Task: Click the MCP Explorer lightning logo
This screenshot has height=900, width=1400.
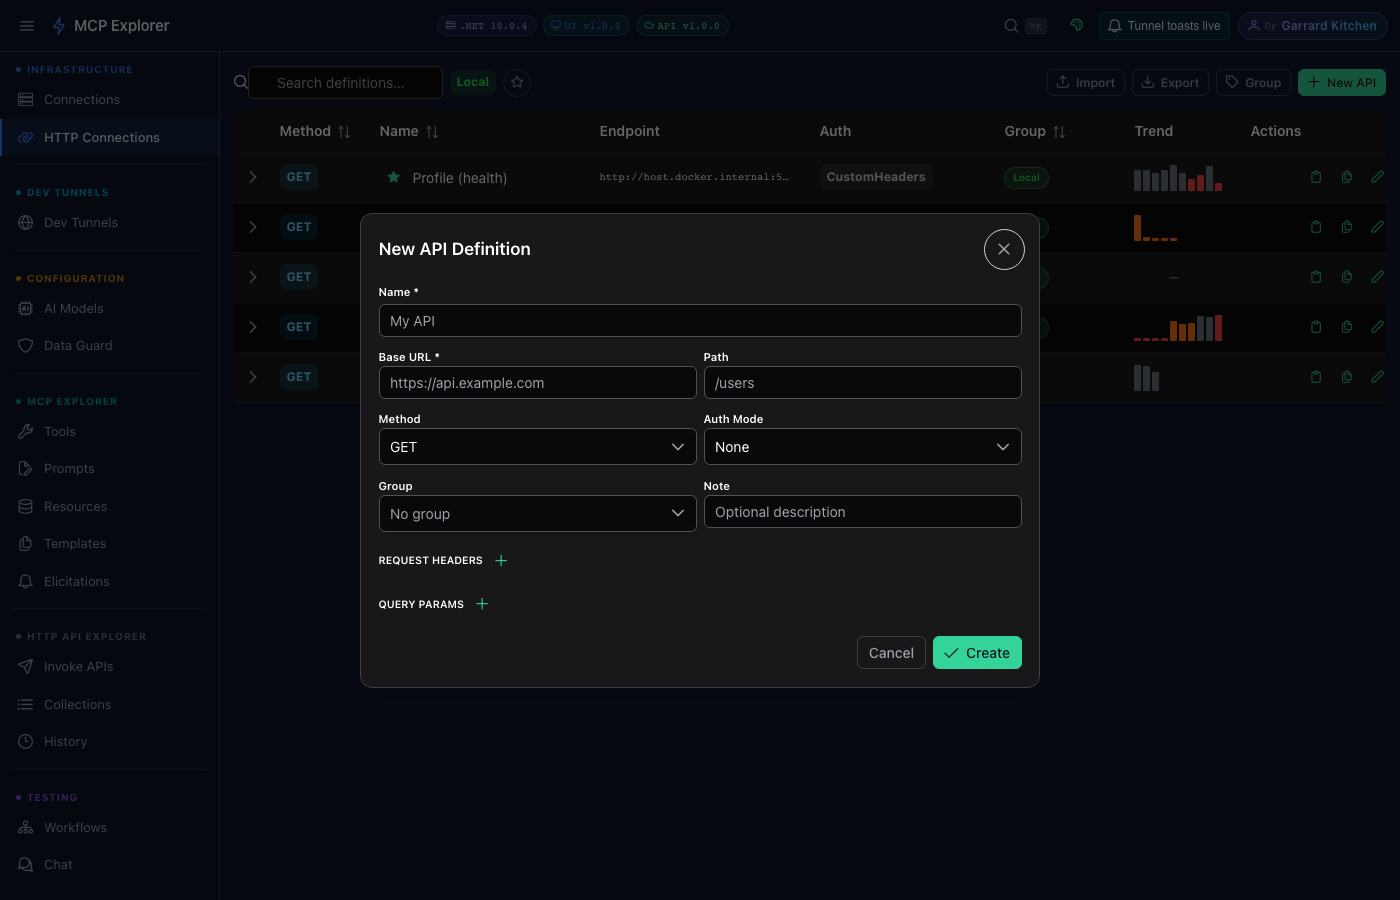Action: pyautogui.click(x=59, y=26)
